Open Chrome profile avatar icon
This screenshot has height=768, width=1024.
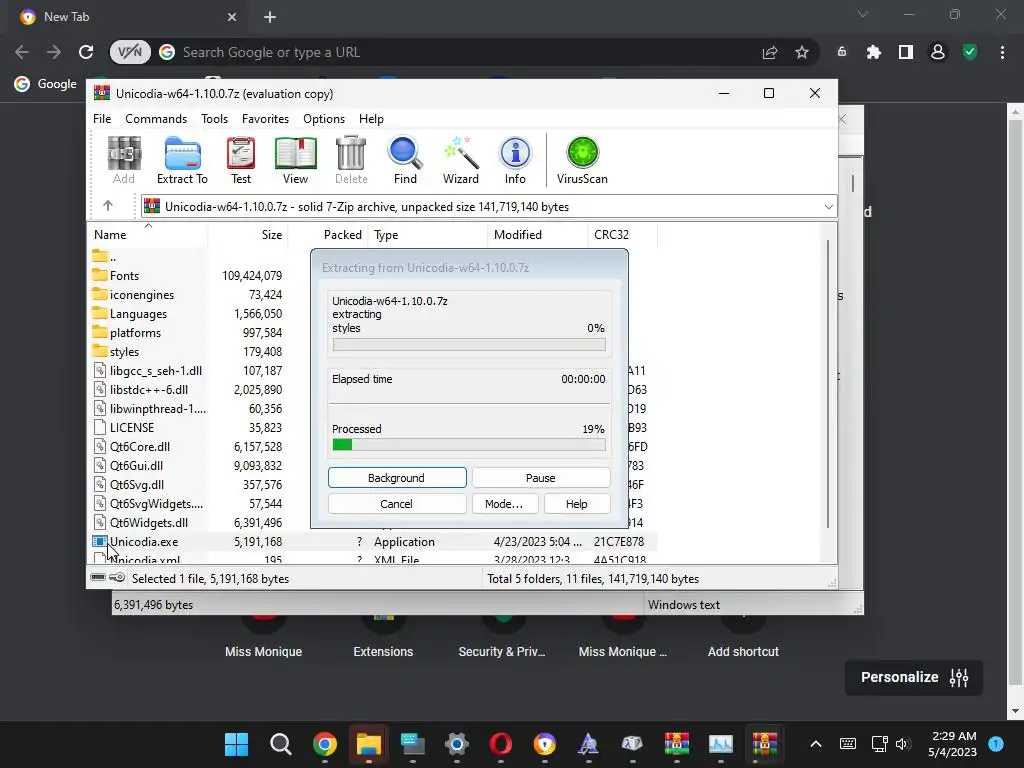pos(938,52)
